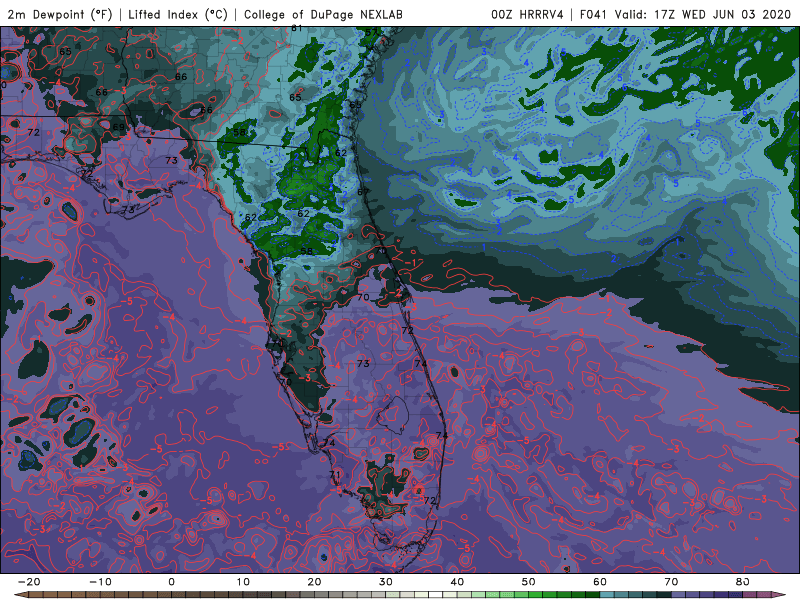Click the "00Z HRRRV4" model run label
This screenshot has height=600, width=800.
point(527,14)
